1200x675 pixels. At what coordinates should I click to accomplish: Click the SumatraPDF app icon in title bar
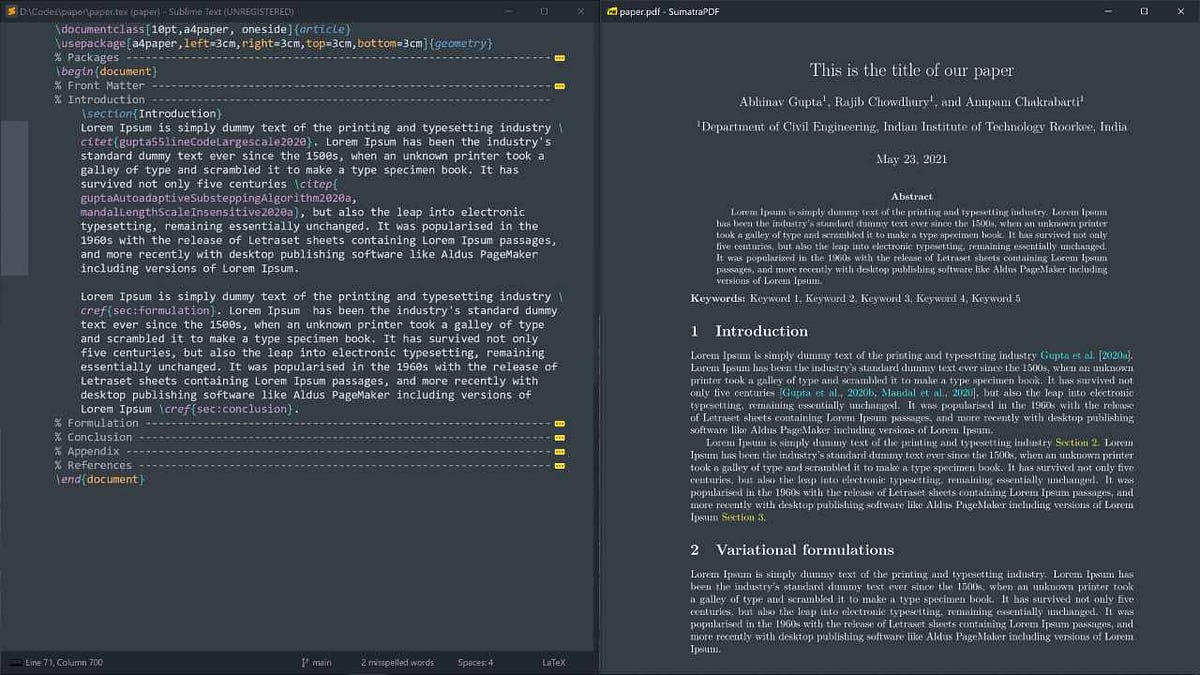(x=612, y=11)
